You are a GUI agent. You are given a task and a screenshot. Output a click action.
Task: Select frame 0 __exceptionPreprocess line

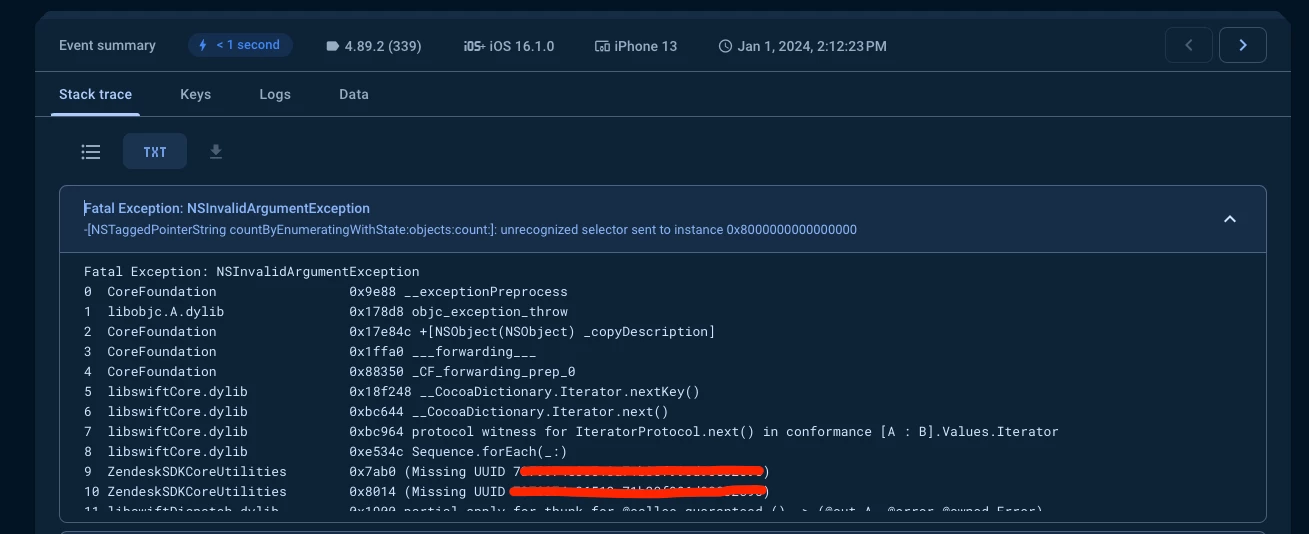pyautogui.click(x=326, y=292)
